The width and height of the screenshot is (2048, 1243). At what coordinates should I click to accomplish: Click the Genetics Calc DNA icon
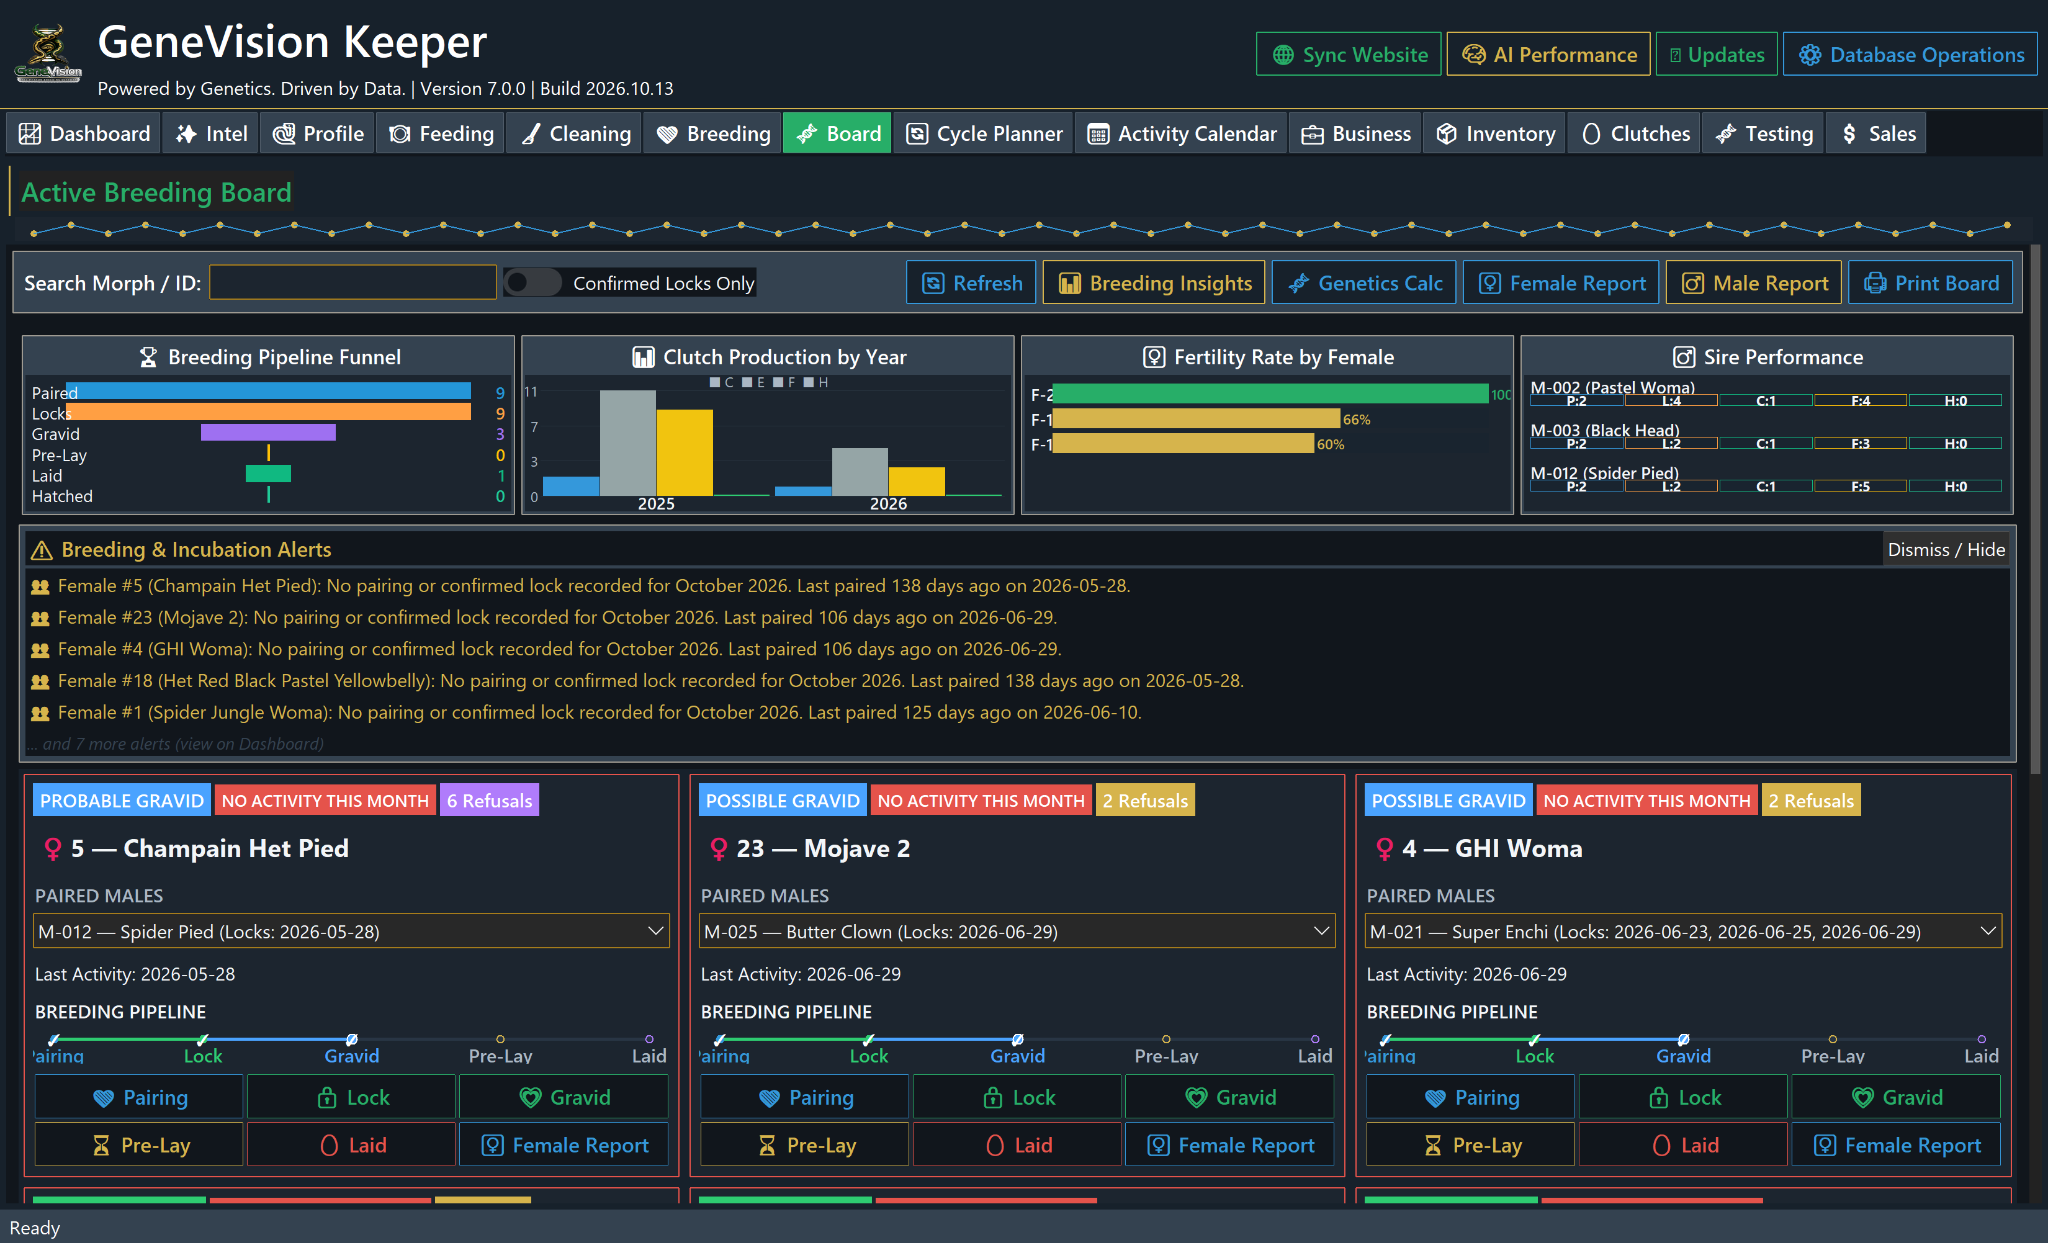click(1298, 284)
